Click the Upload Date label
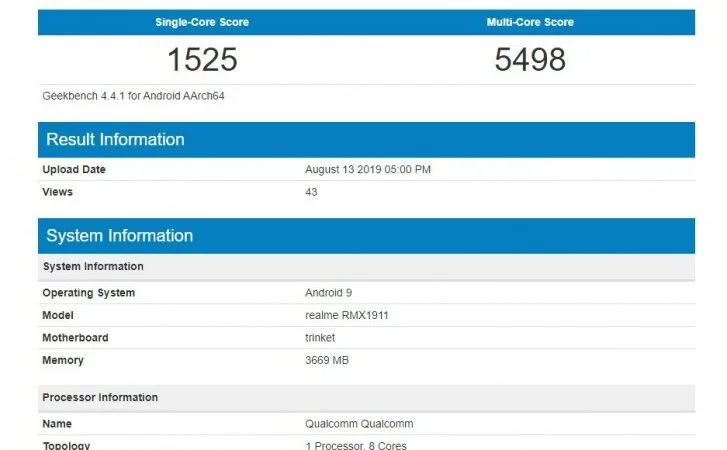The width and height of the screenshot is (727, 450). 74,170
